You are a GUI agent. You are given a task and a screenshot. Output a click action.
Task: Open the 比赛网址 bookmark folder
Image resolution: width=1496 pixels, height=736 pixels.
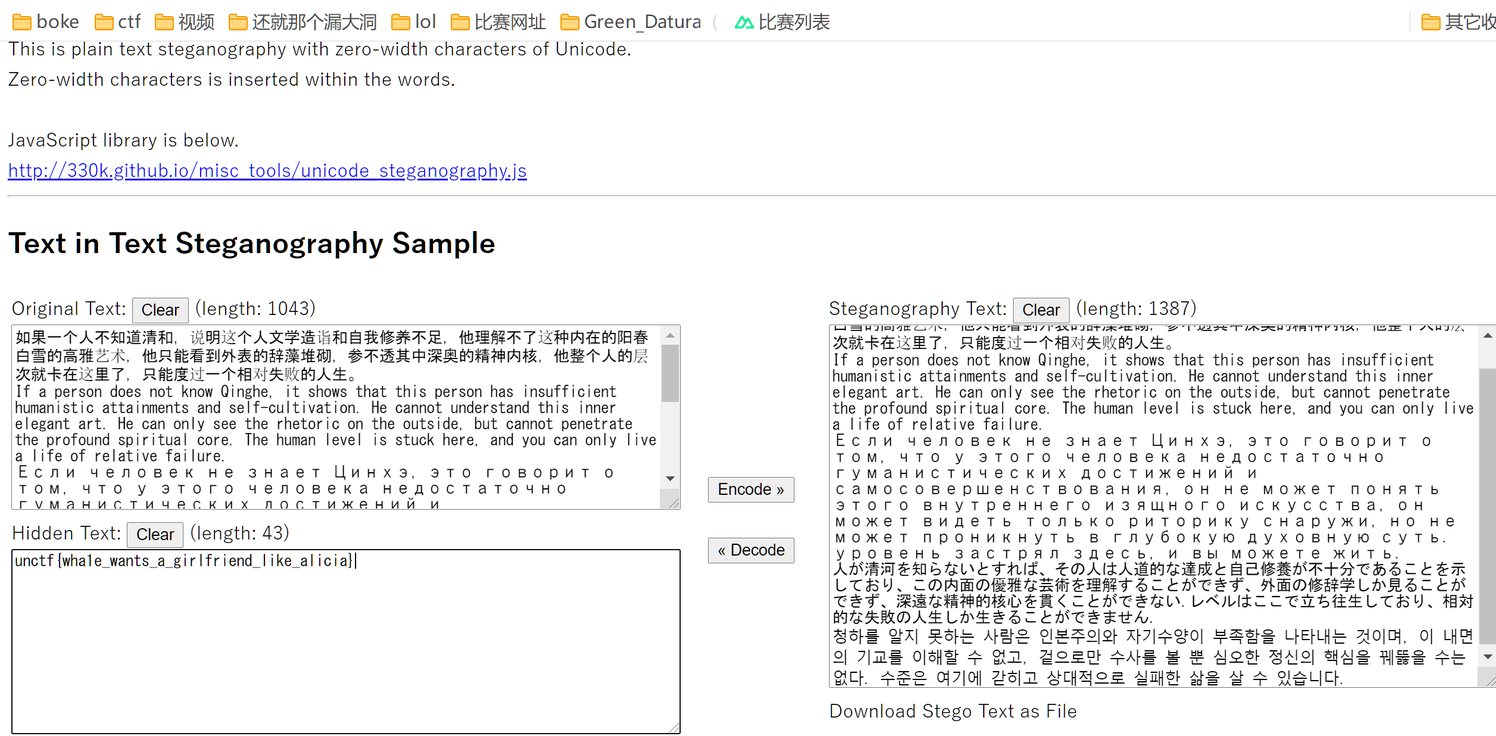pyautogui.click(x=498, y=21)
